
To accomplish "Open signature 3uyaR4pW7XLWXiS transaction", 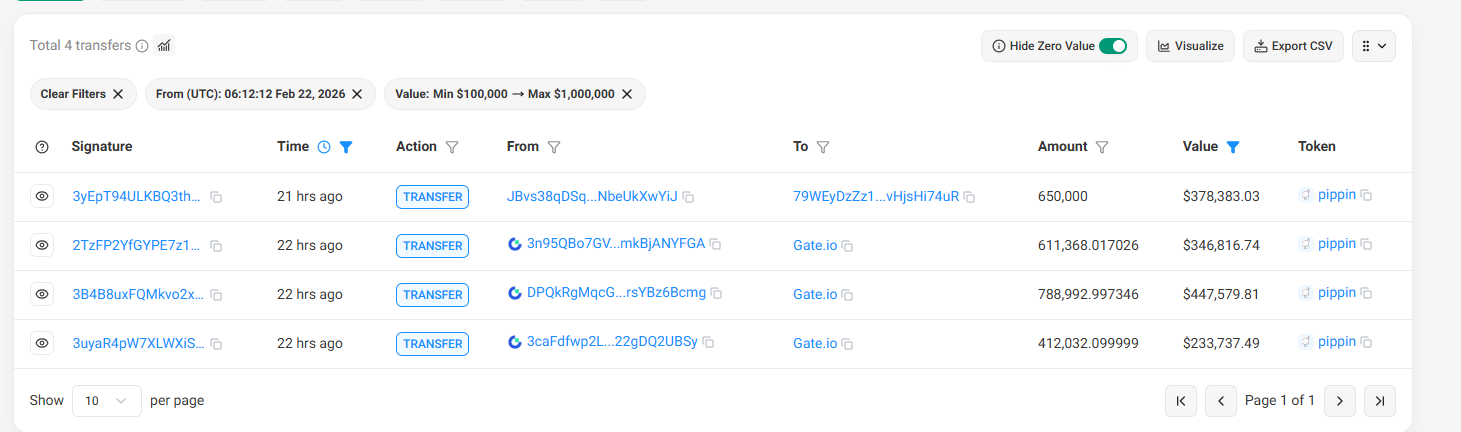I will [x=138, y=343].
